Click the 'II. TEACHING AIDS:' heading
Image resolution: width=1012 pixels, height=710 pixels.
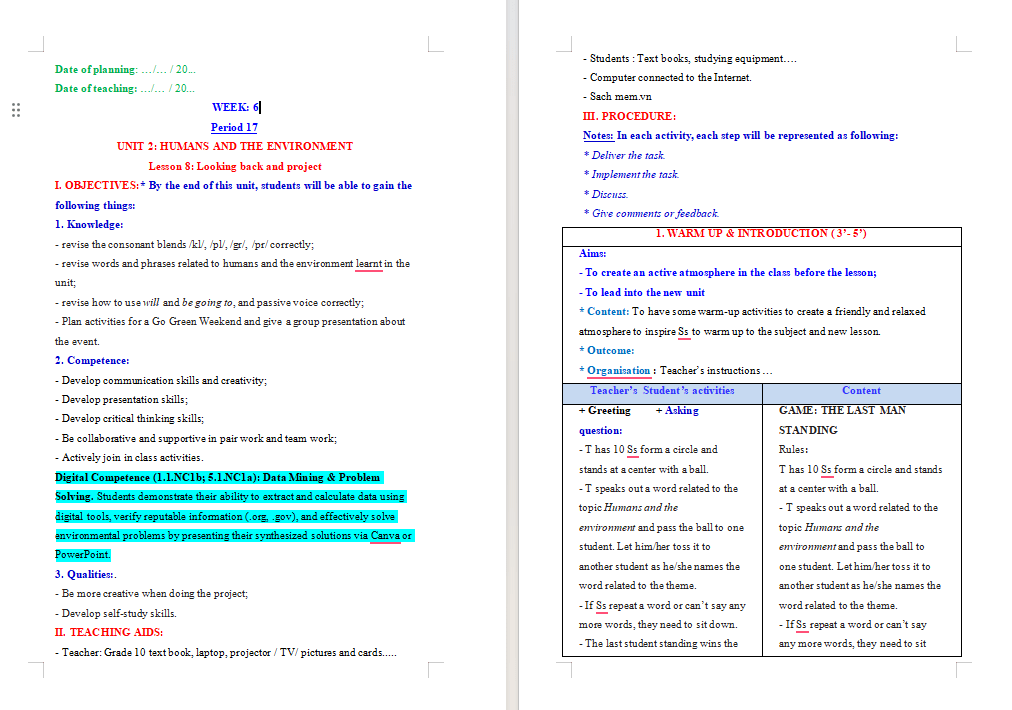coord(109,632)
